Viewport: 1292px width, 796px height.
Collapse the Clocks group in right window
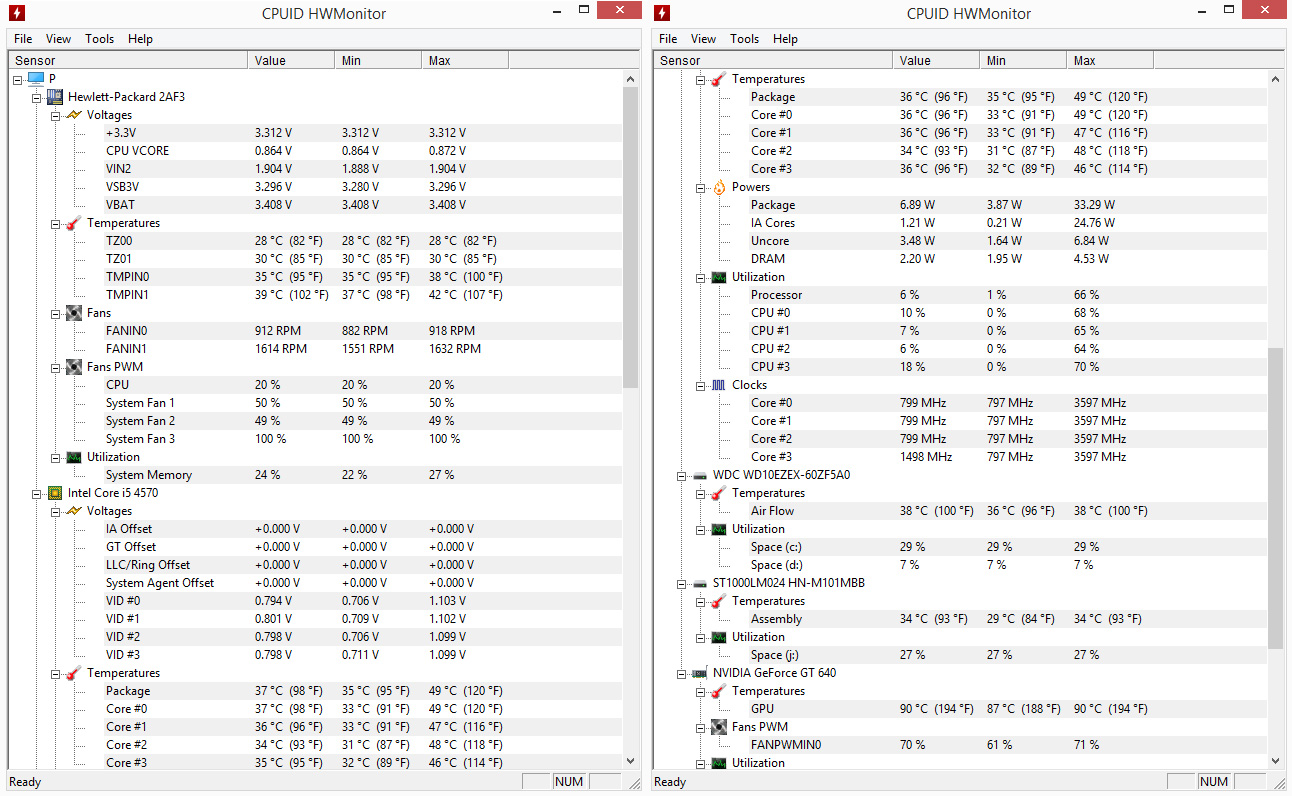pyautogui.click(x=701, y=384)
